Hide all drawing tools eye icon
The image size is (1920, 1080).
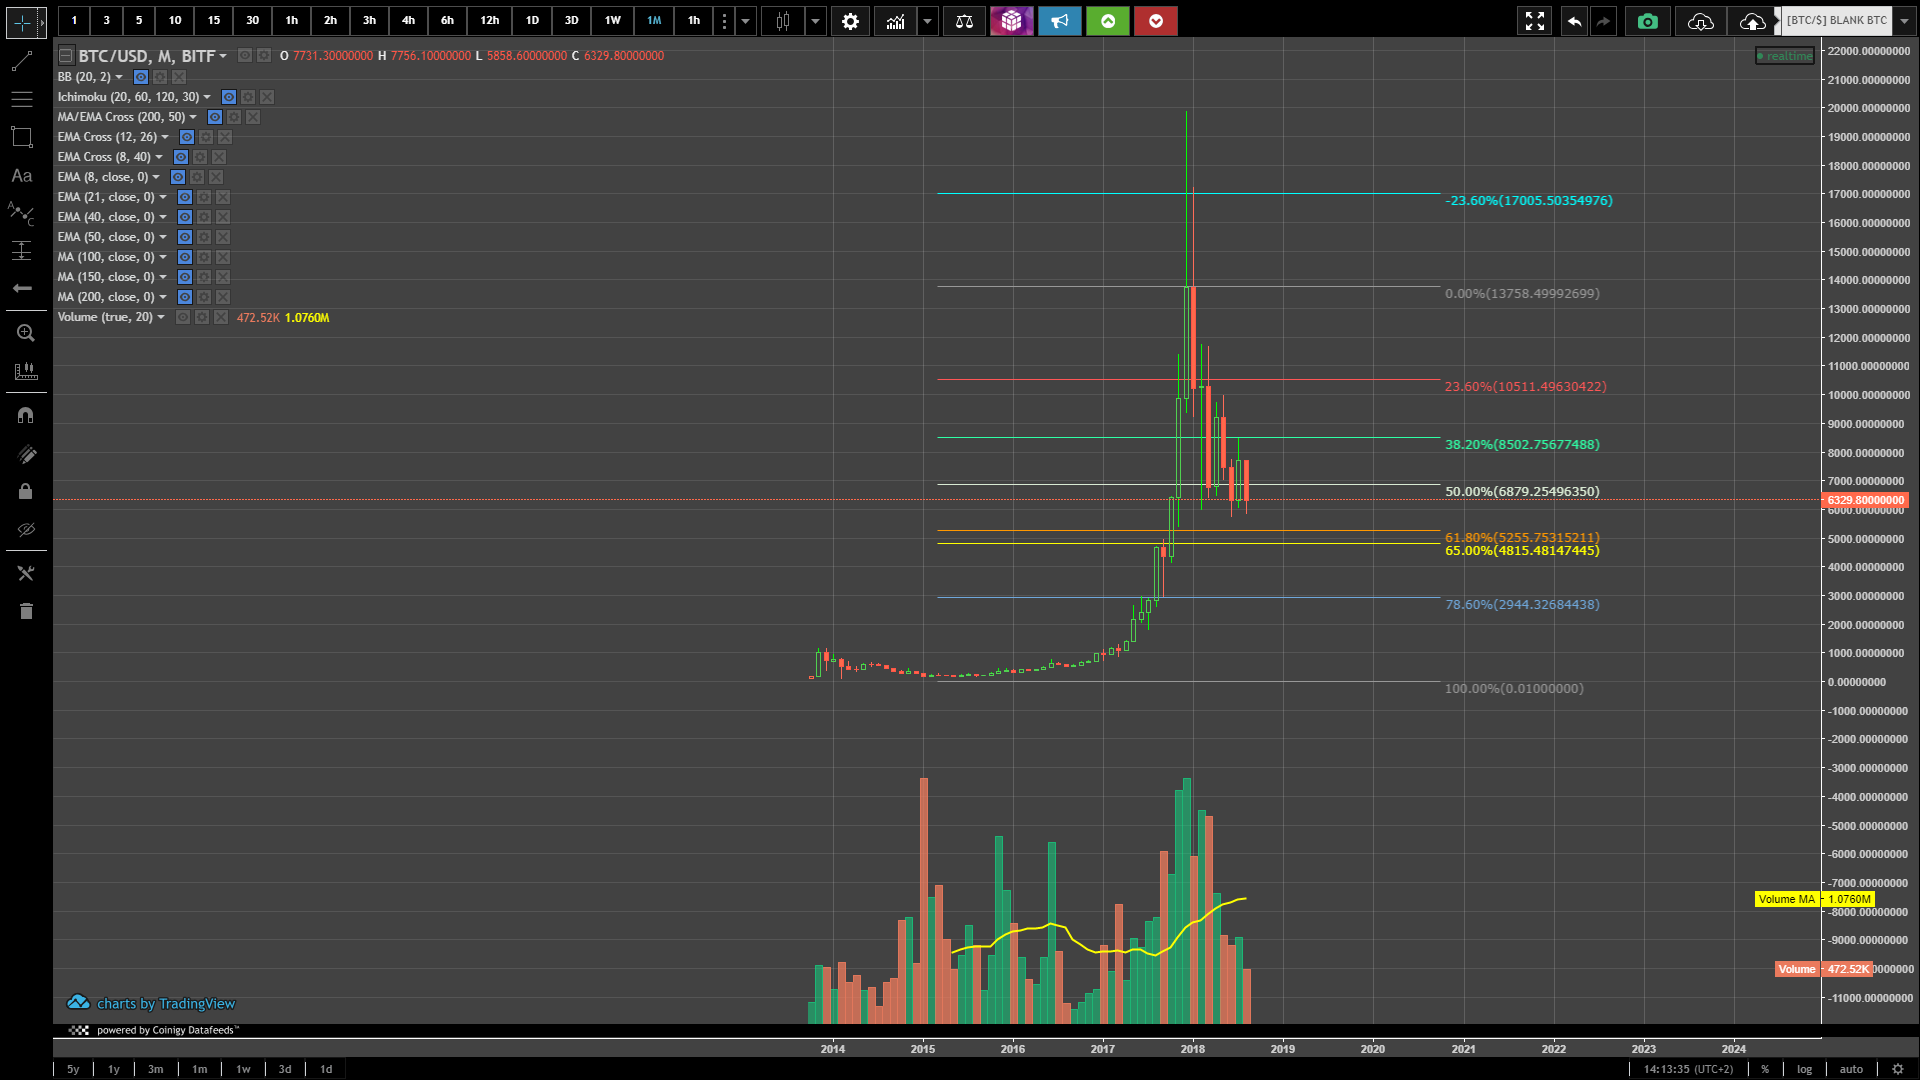(x=26, y=529)
